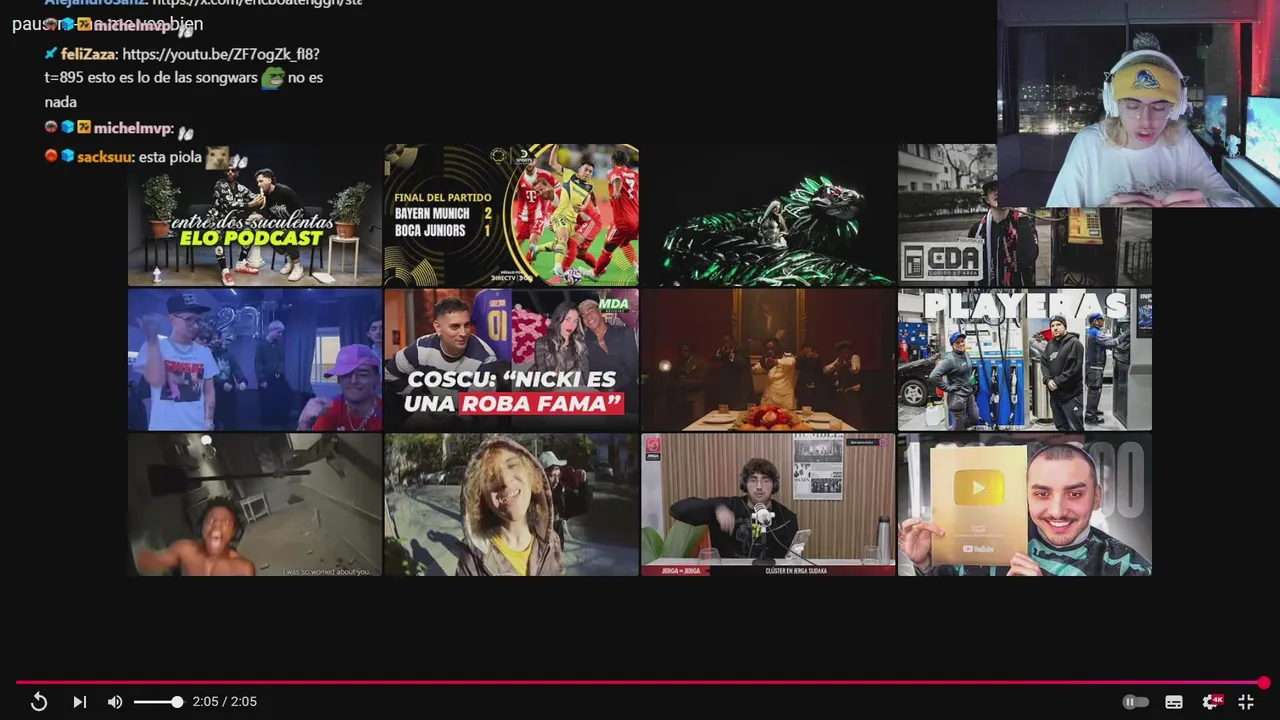Adjust the volume slider handle
Screen dimensions: 1280x720
(x=177, y=702)
